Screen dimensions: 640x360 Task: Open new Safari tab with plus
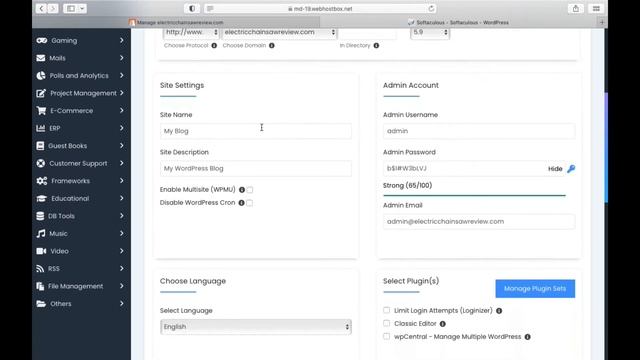pos(602,22)
